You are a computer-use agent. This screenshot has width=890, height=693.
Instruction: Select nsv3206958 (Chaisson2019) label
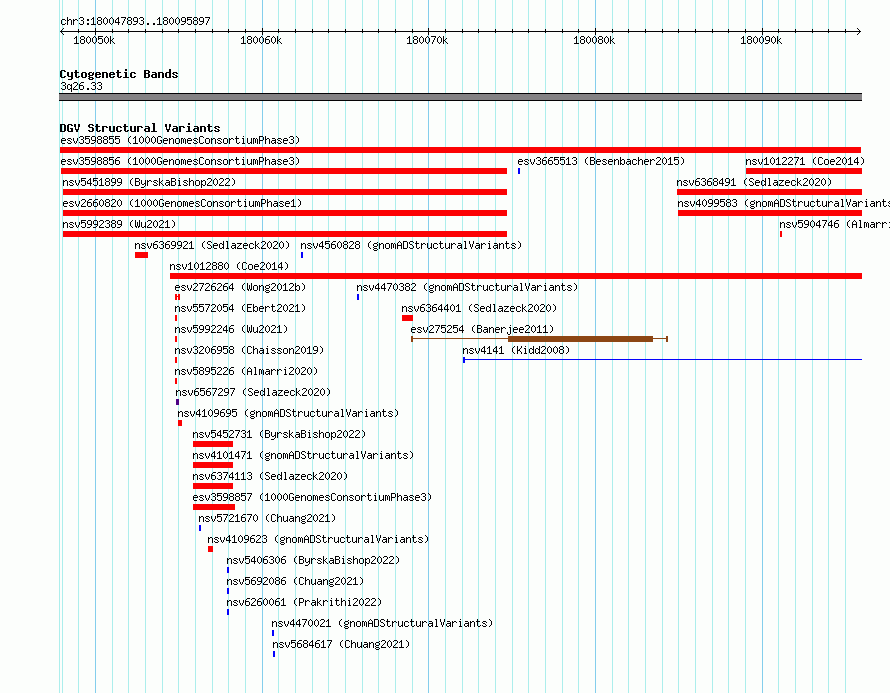click(x=249, y=350)
